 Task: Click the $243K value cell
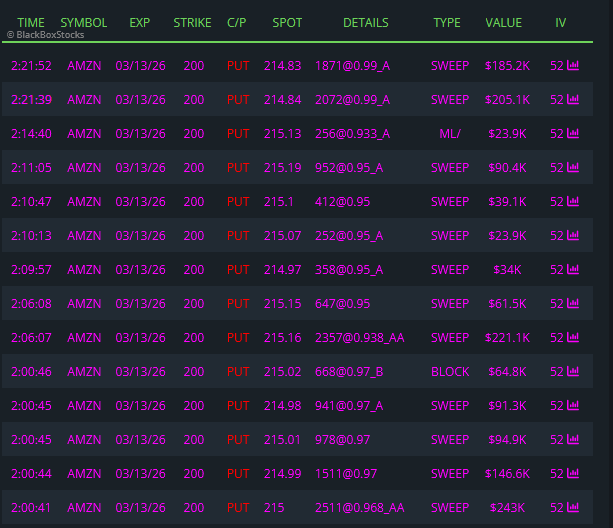coord(507,508)
